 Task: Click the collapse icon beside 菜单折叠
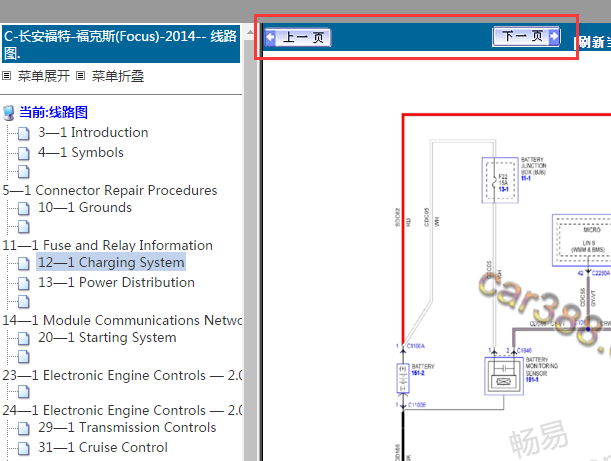(x=80, y=76)
